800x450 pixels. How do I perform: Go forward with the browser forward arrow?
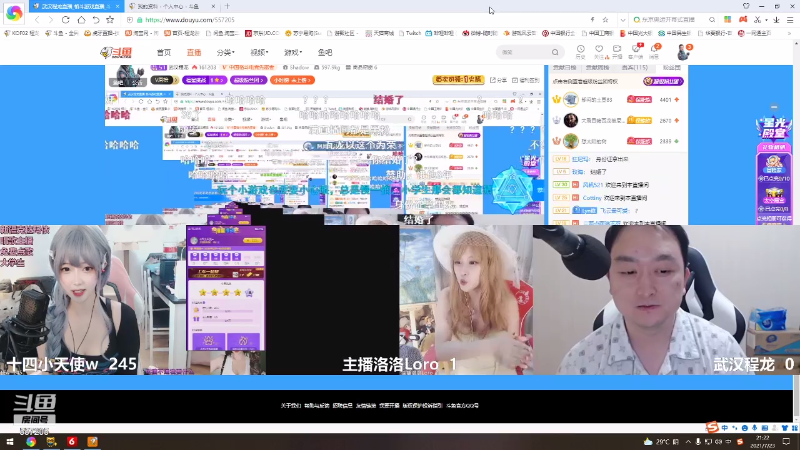51,20
